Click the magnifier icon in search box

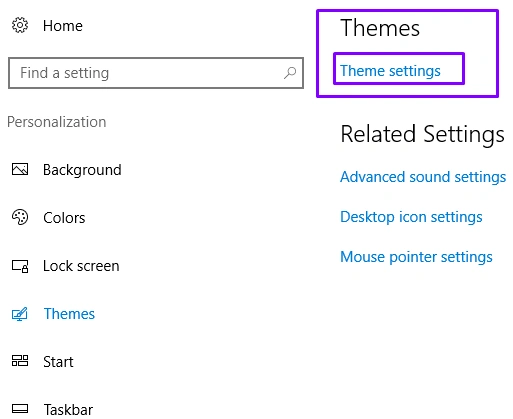click(x=290, y=73)
